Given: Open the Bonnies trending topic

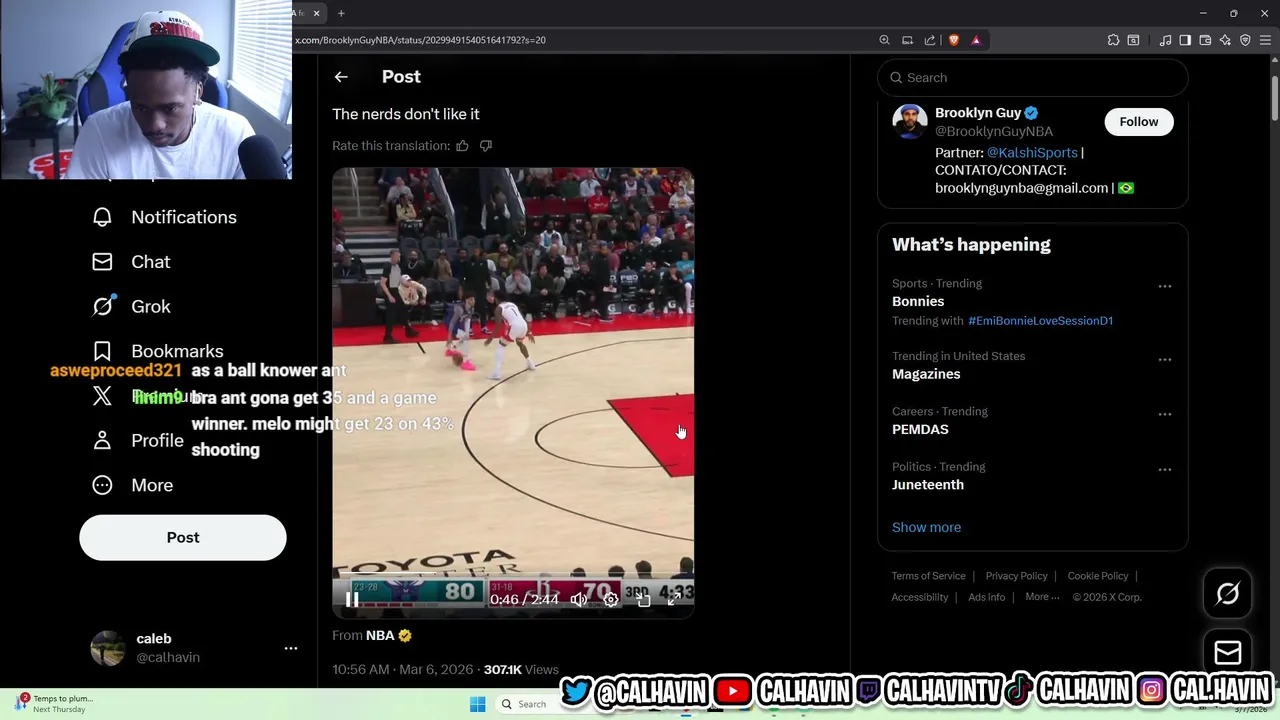Looking at the screenshot, I should (918, 301).
